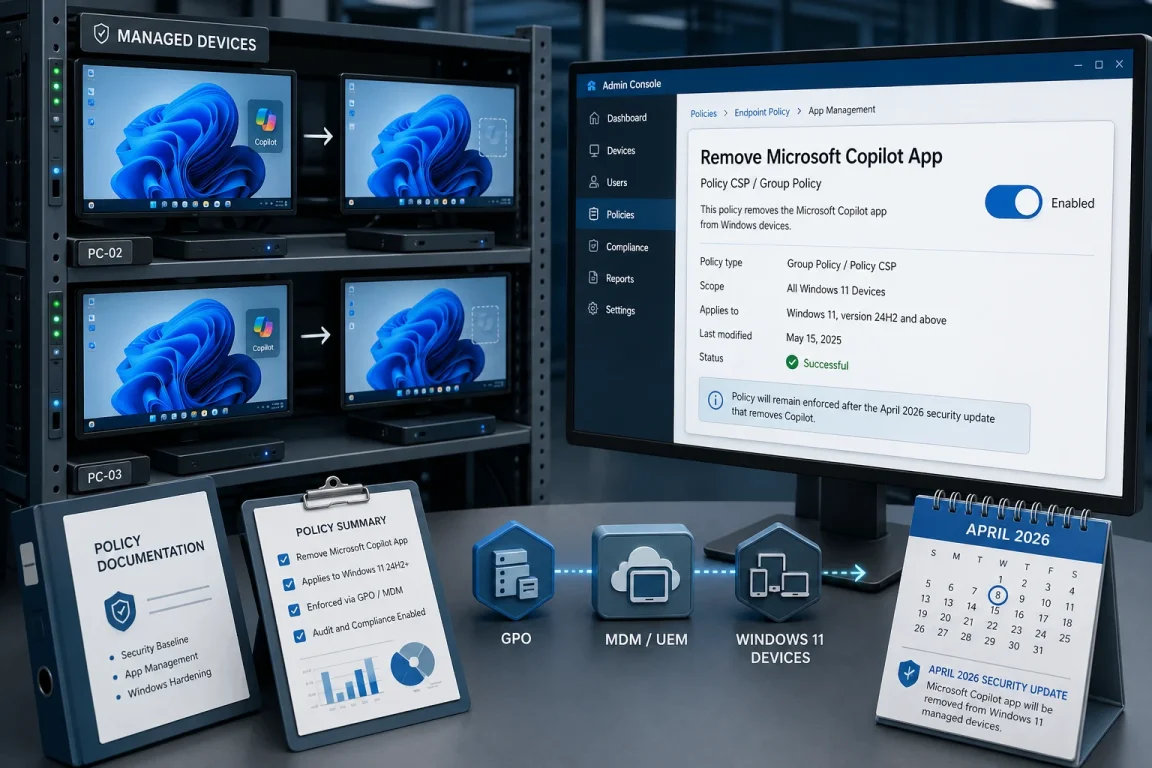Click the All Windows 11 Devices scope value
The width and height of the screenshot is (1152, 768).
(835, 290)
